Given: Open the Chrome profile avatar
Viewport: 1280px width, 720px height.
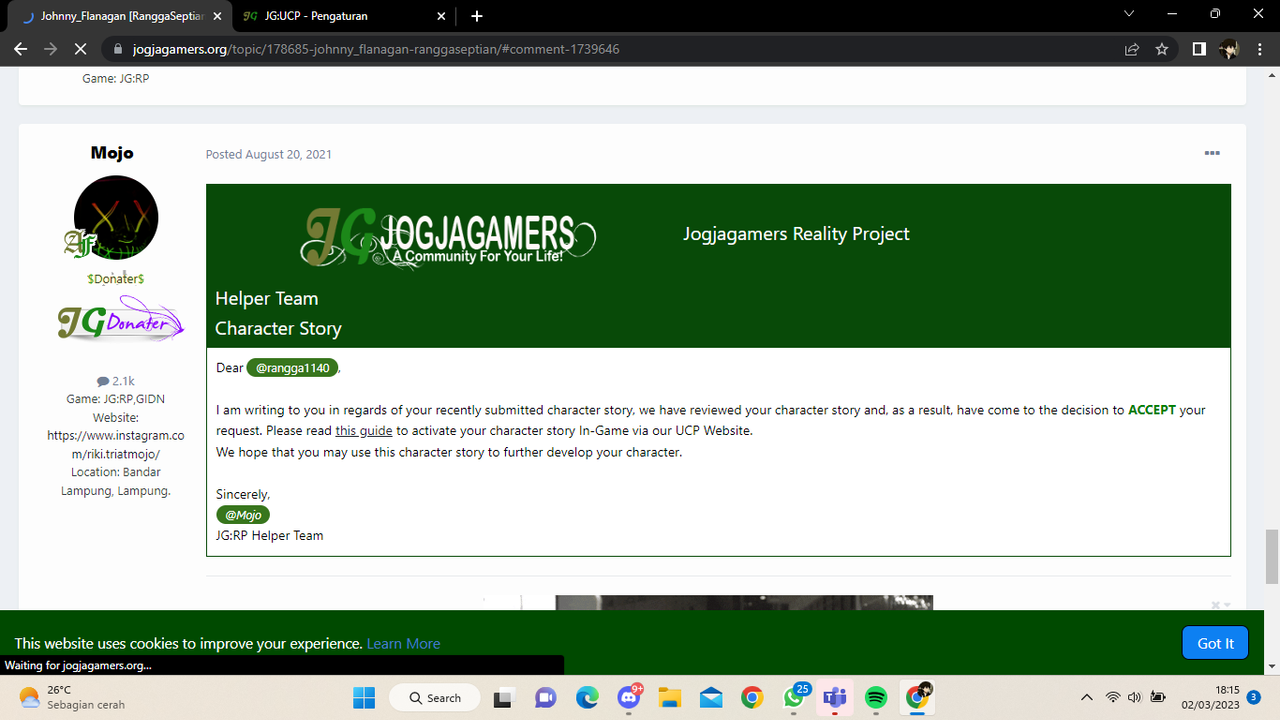Looking at the screenshot, I should [x=1229, y=48].
